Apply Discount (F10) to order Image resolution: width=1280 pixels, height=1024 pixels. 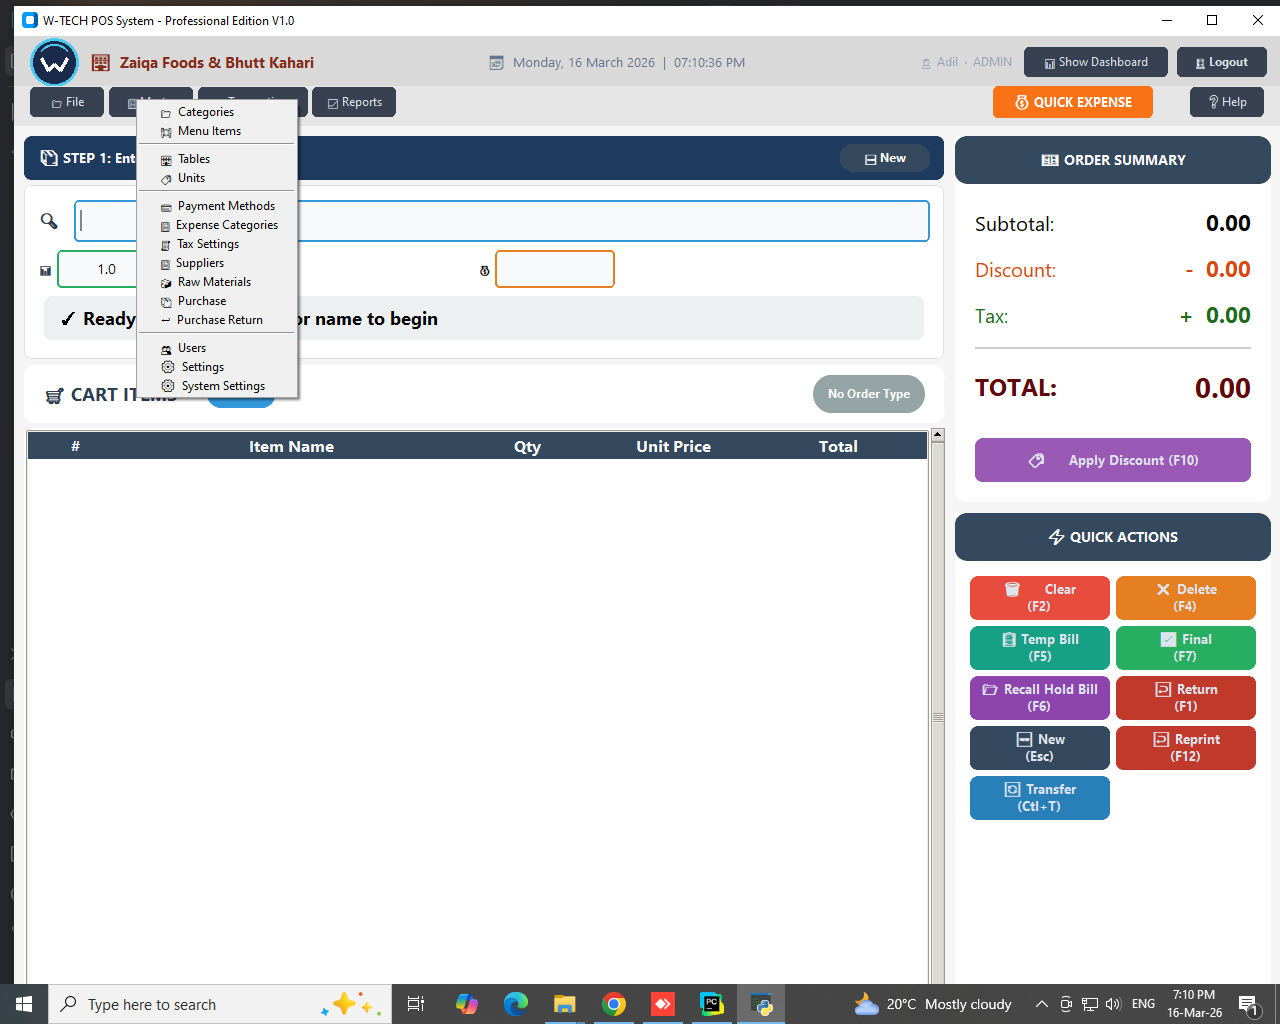(1113, 460)
